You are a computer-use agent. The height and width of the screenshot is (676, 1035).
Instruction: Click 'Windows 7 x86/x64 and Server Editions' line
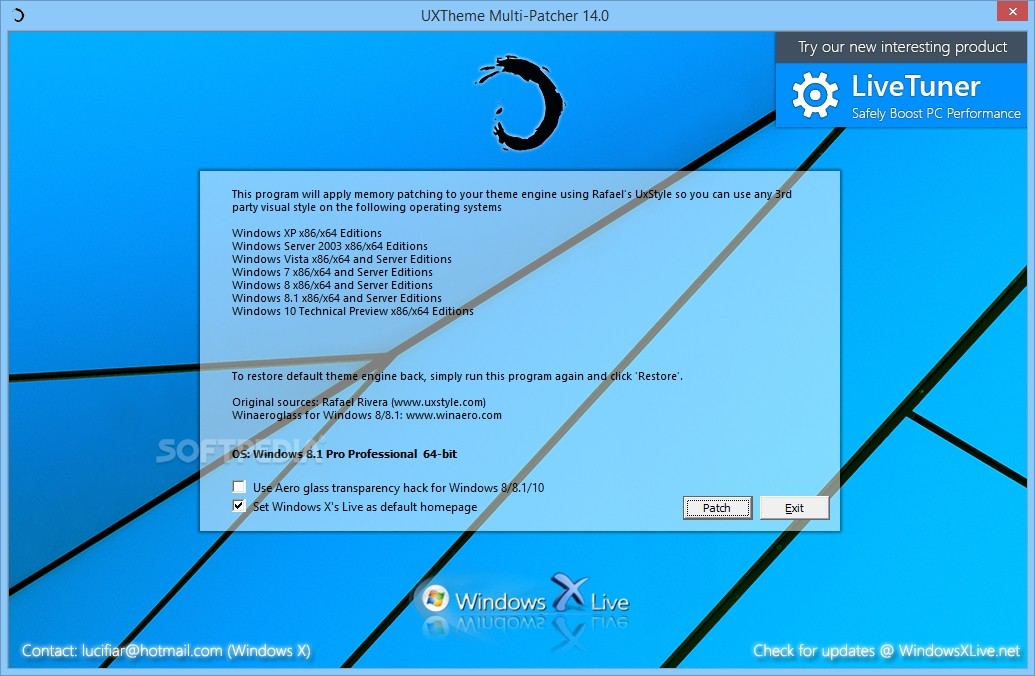coord(332,272)
